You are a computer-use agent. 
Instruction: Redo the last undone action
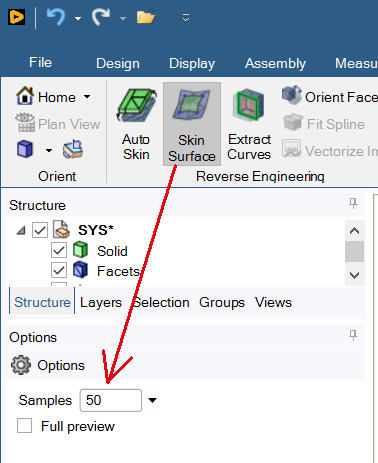(101, 17)
